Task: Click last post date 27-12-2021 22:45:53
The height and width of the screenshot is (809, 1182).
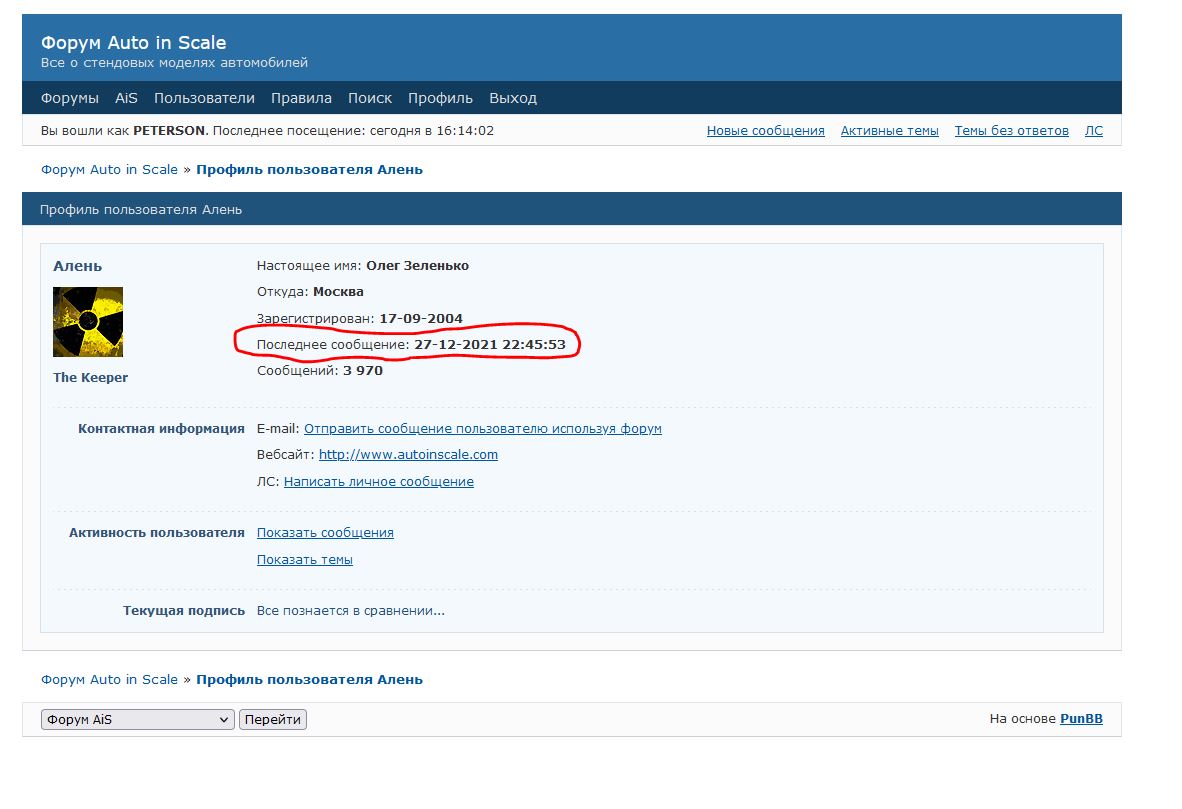Action: 490,345
